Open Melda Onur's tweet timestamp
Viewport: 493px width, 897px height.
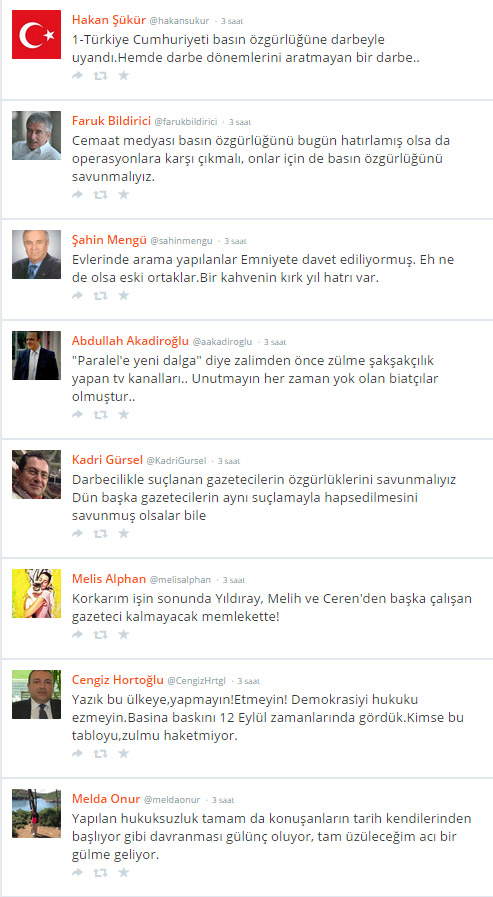pos(223,800)
